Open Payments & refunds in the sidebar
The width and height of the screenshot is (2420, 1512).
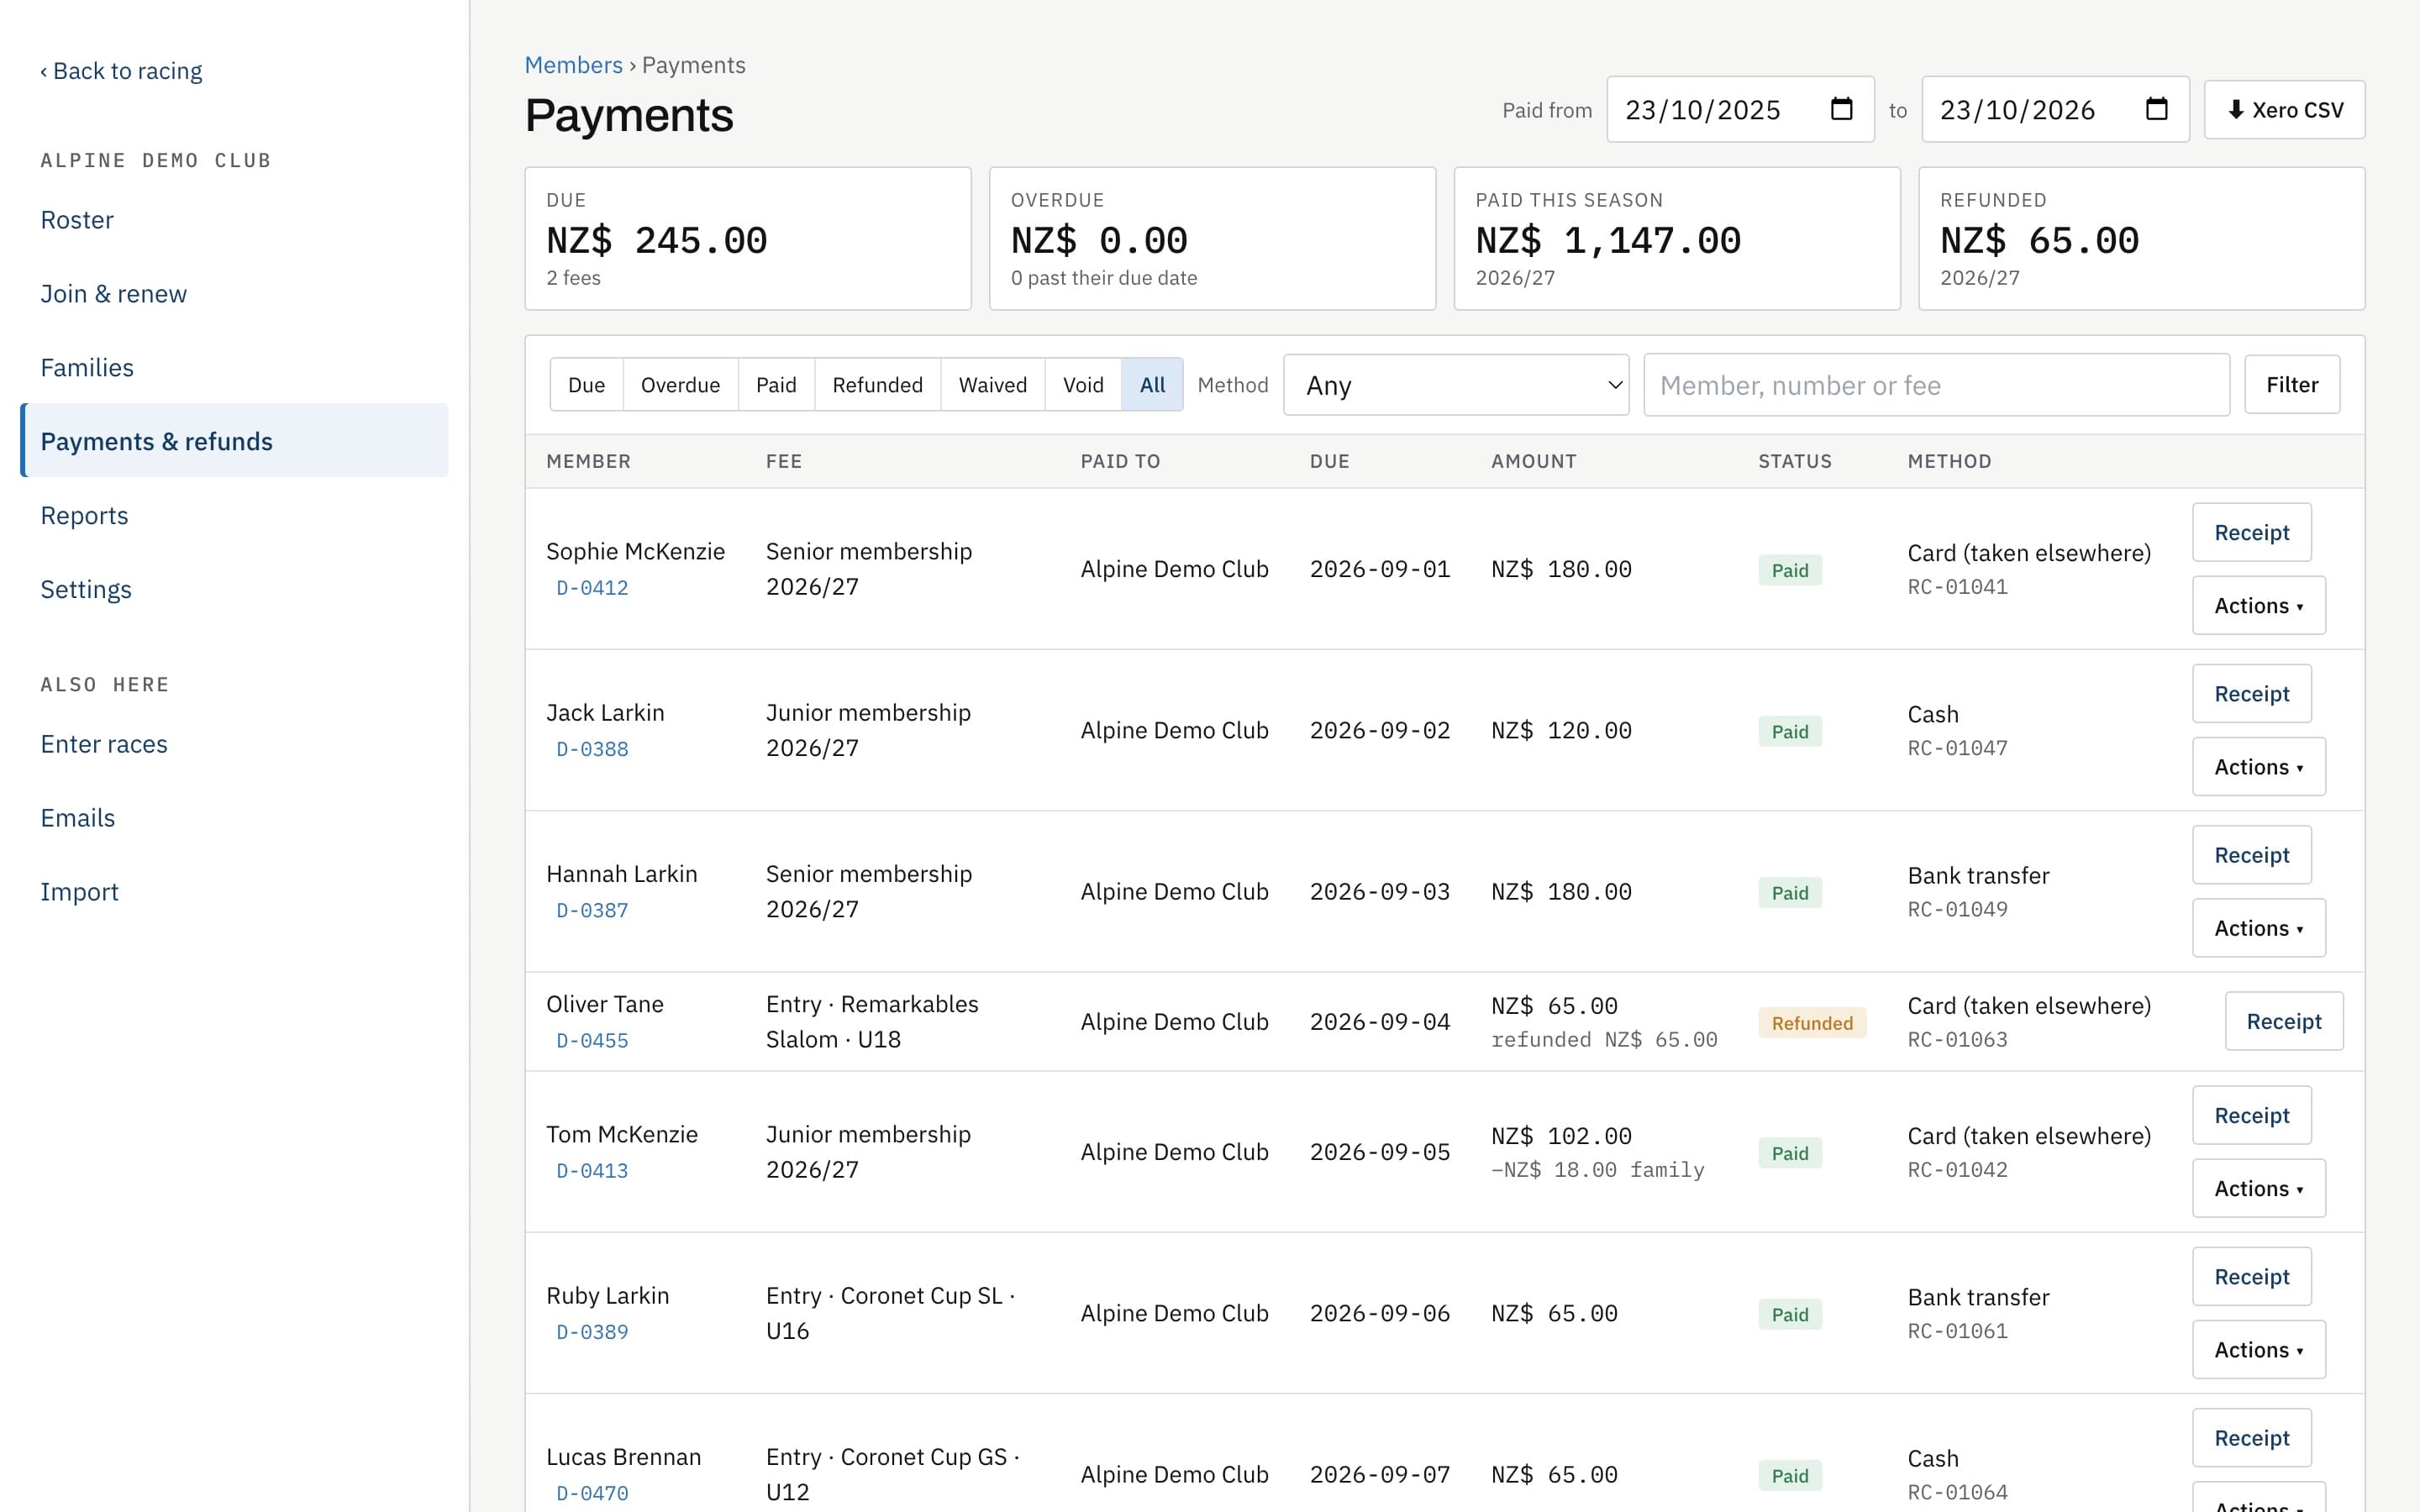[x=234, y=441]
